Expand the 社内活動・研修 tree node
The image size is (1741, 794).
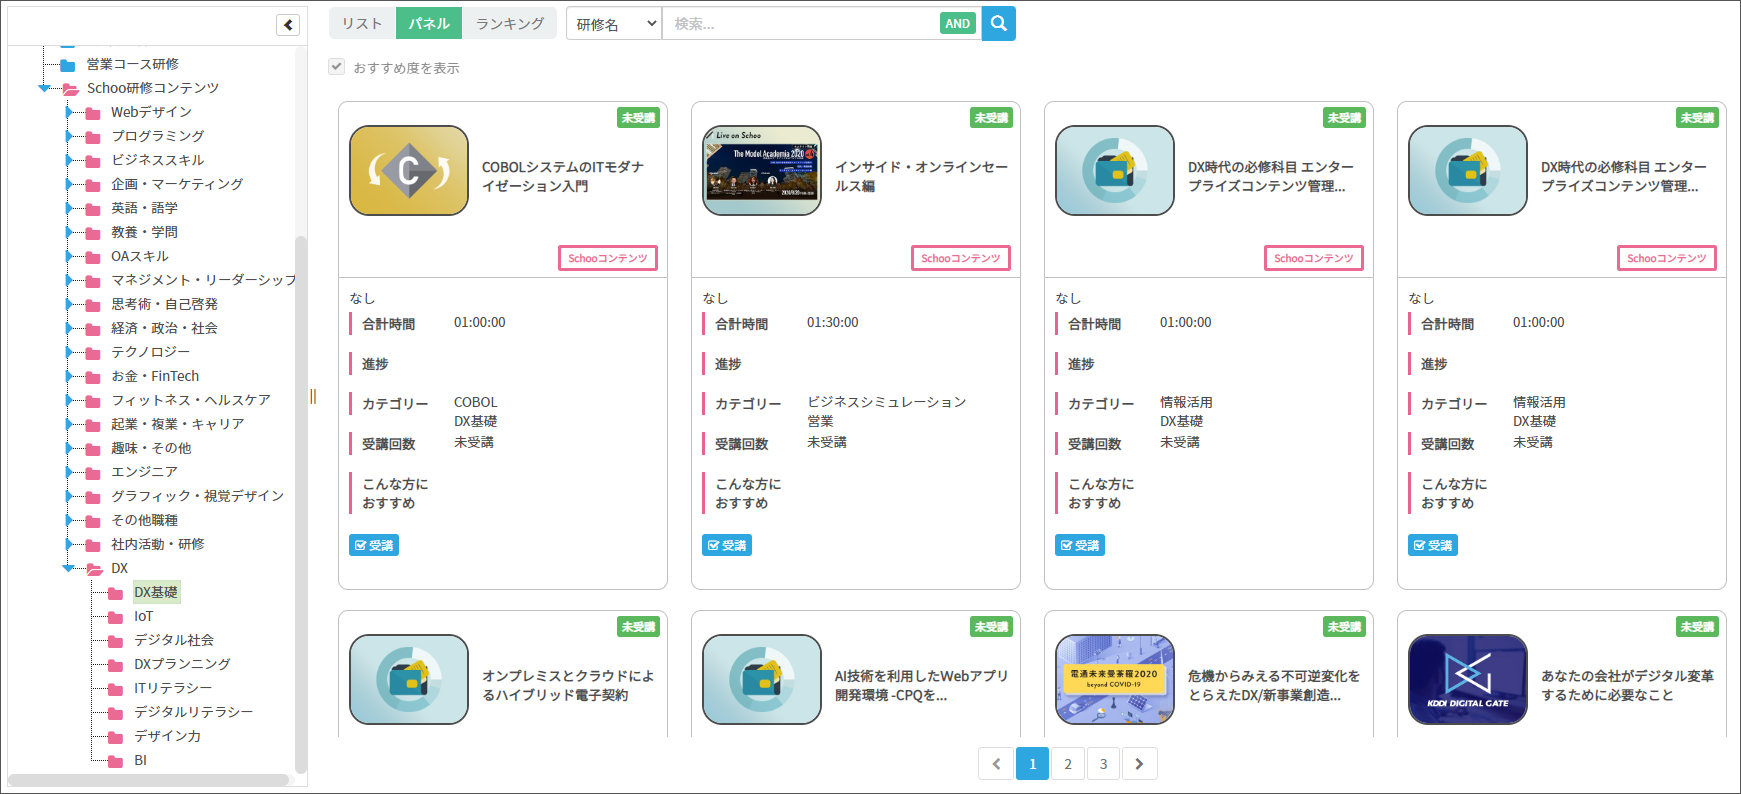coord(69,544)
